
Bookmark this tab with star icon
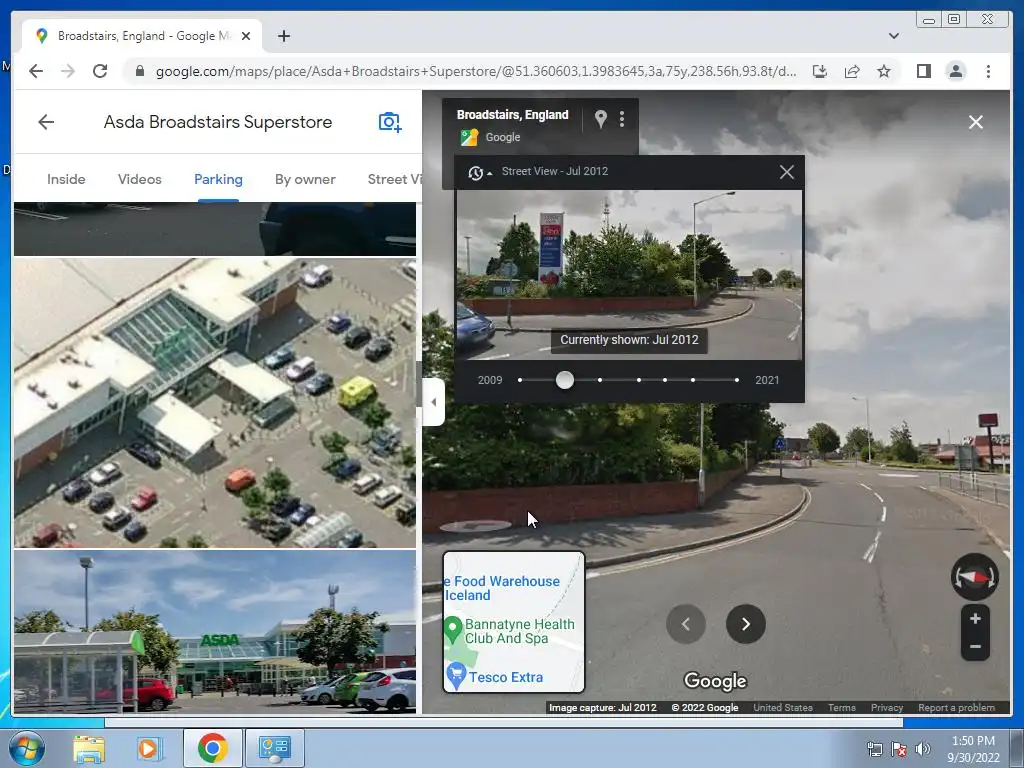coord(884,71)
